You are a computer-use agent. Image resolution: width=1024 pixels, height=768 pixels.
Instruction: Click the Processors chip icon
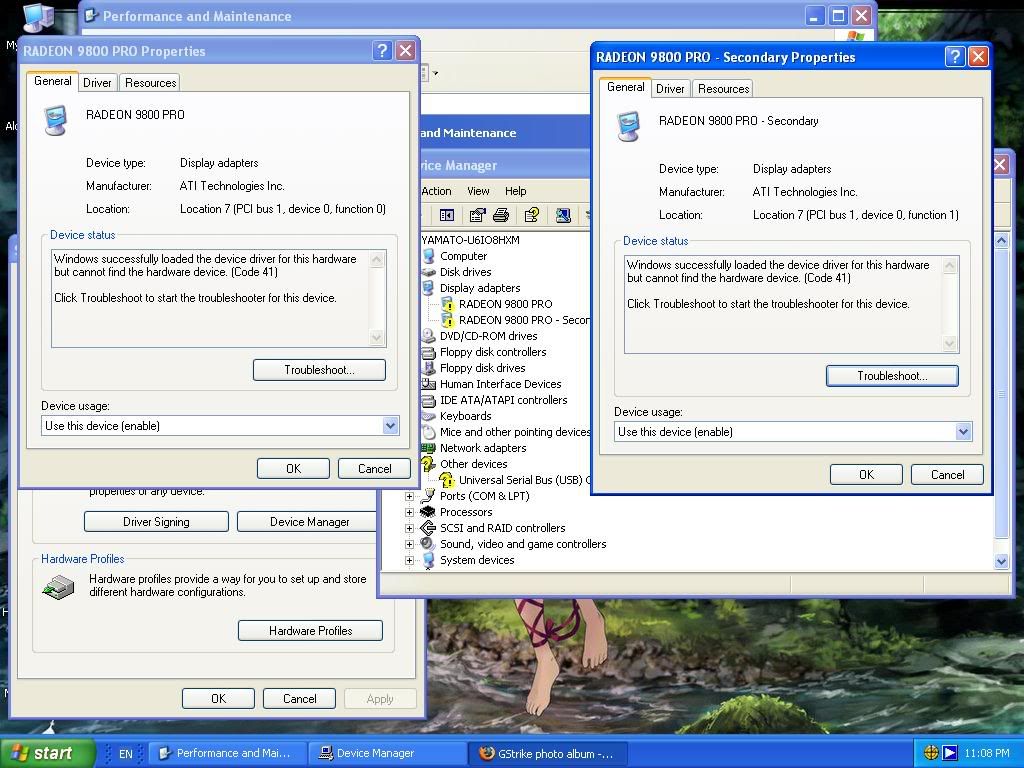pos(428,512)
